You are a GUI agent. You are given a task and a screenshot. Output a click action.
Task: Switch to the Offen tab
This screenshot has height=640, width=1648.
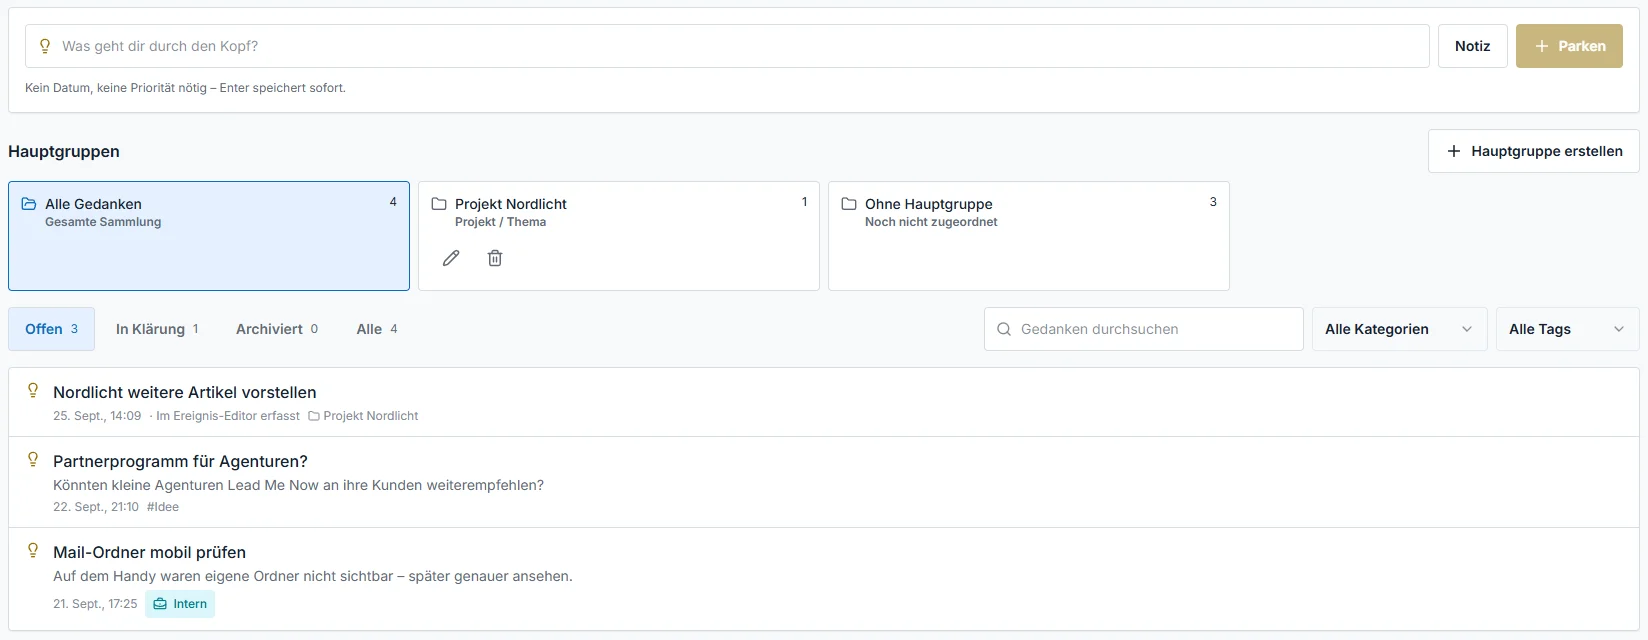coord(52,329)
